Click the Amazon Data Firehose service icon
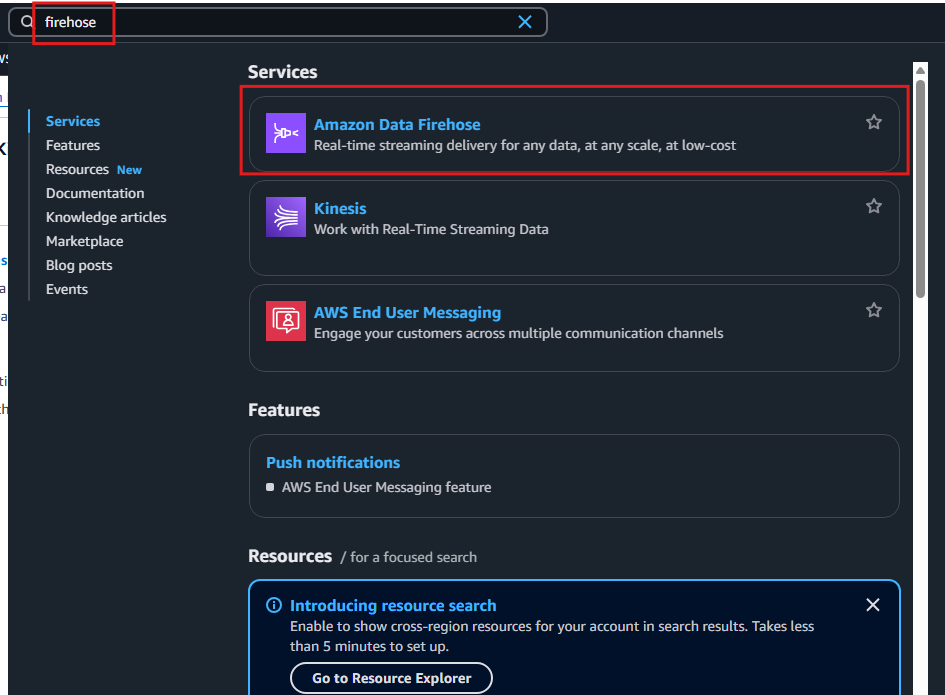 coord(286,133)
